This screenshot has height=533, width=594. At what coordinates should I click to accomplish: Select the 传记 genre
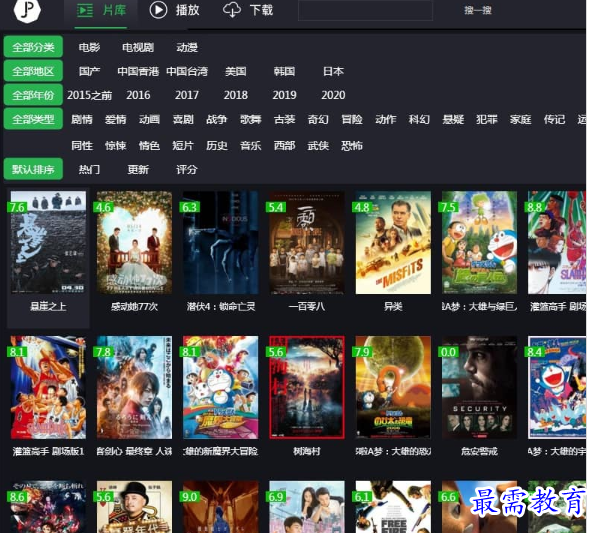point(554,119)
